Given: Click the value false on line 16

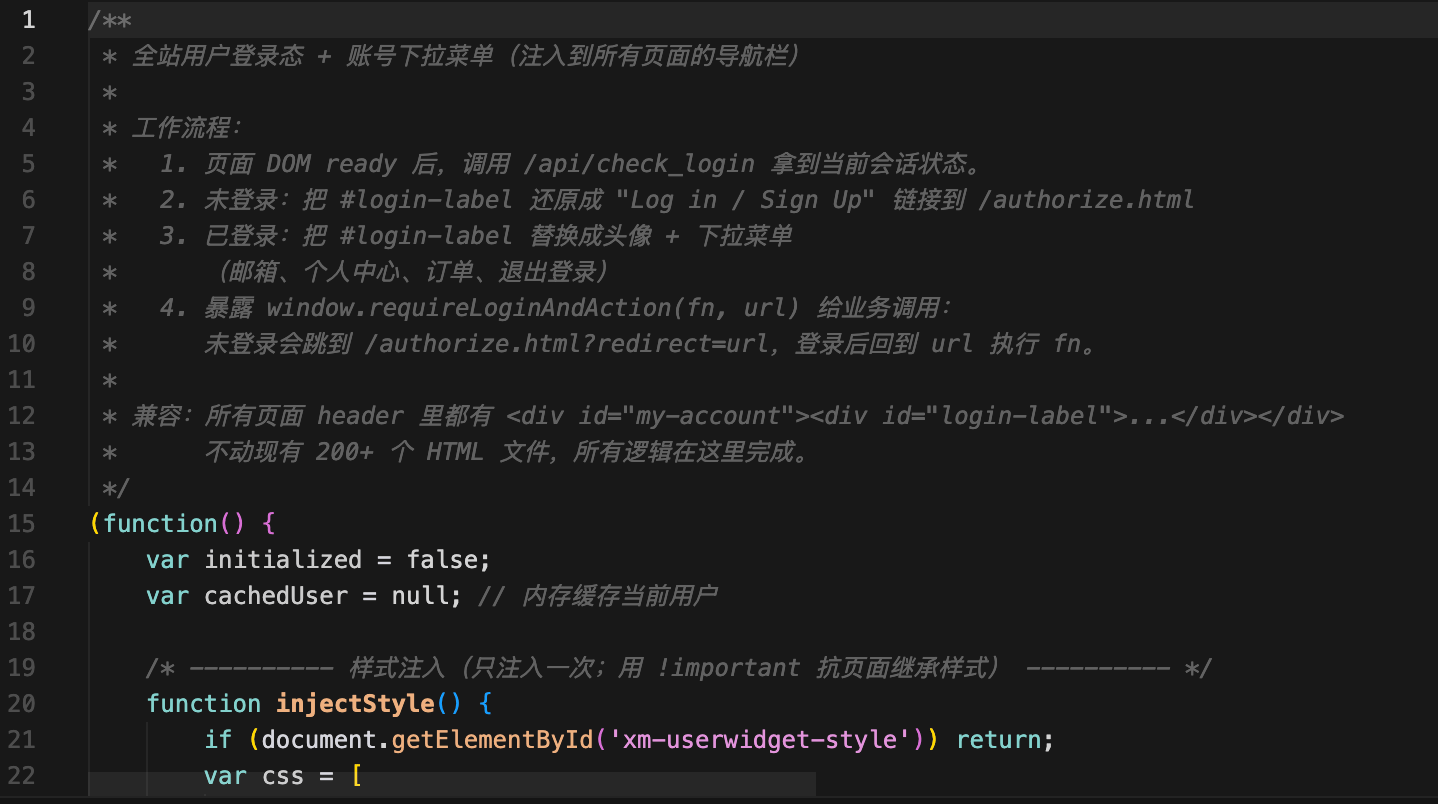Looking at the screenshot, I should click(443, 560).
